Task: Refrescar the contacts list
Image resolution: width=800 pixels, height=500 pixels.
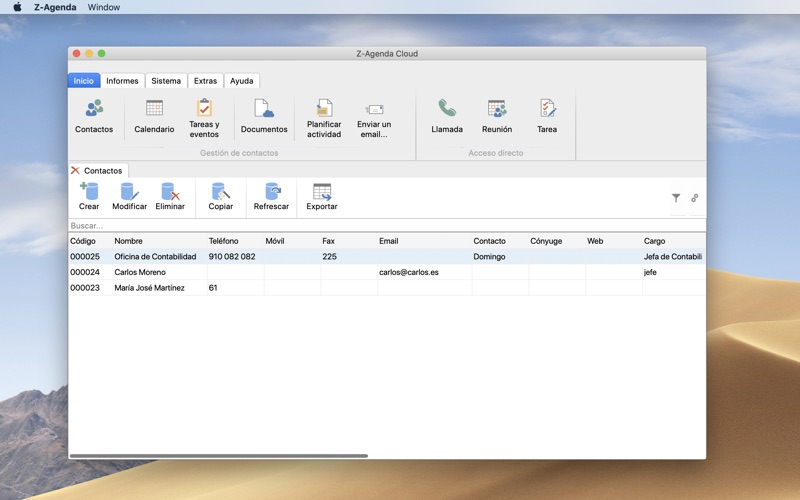Action: tap(271, 196)
